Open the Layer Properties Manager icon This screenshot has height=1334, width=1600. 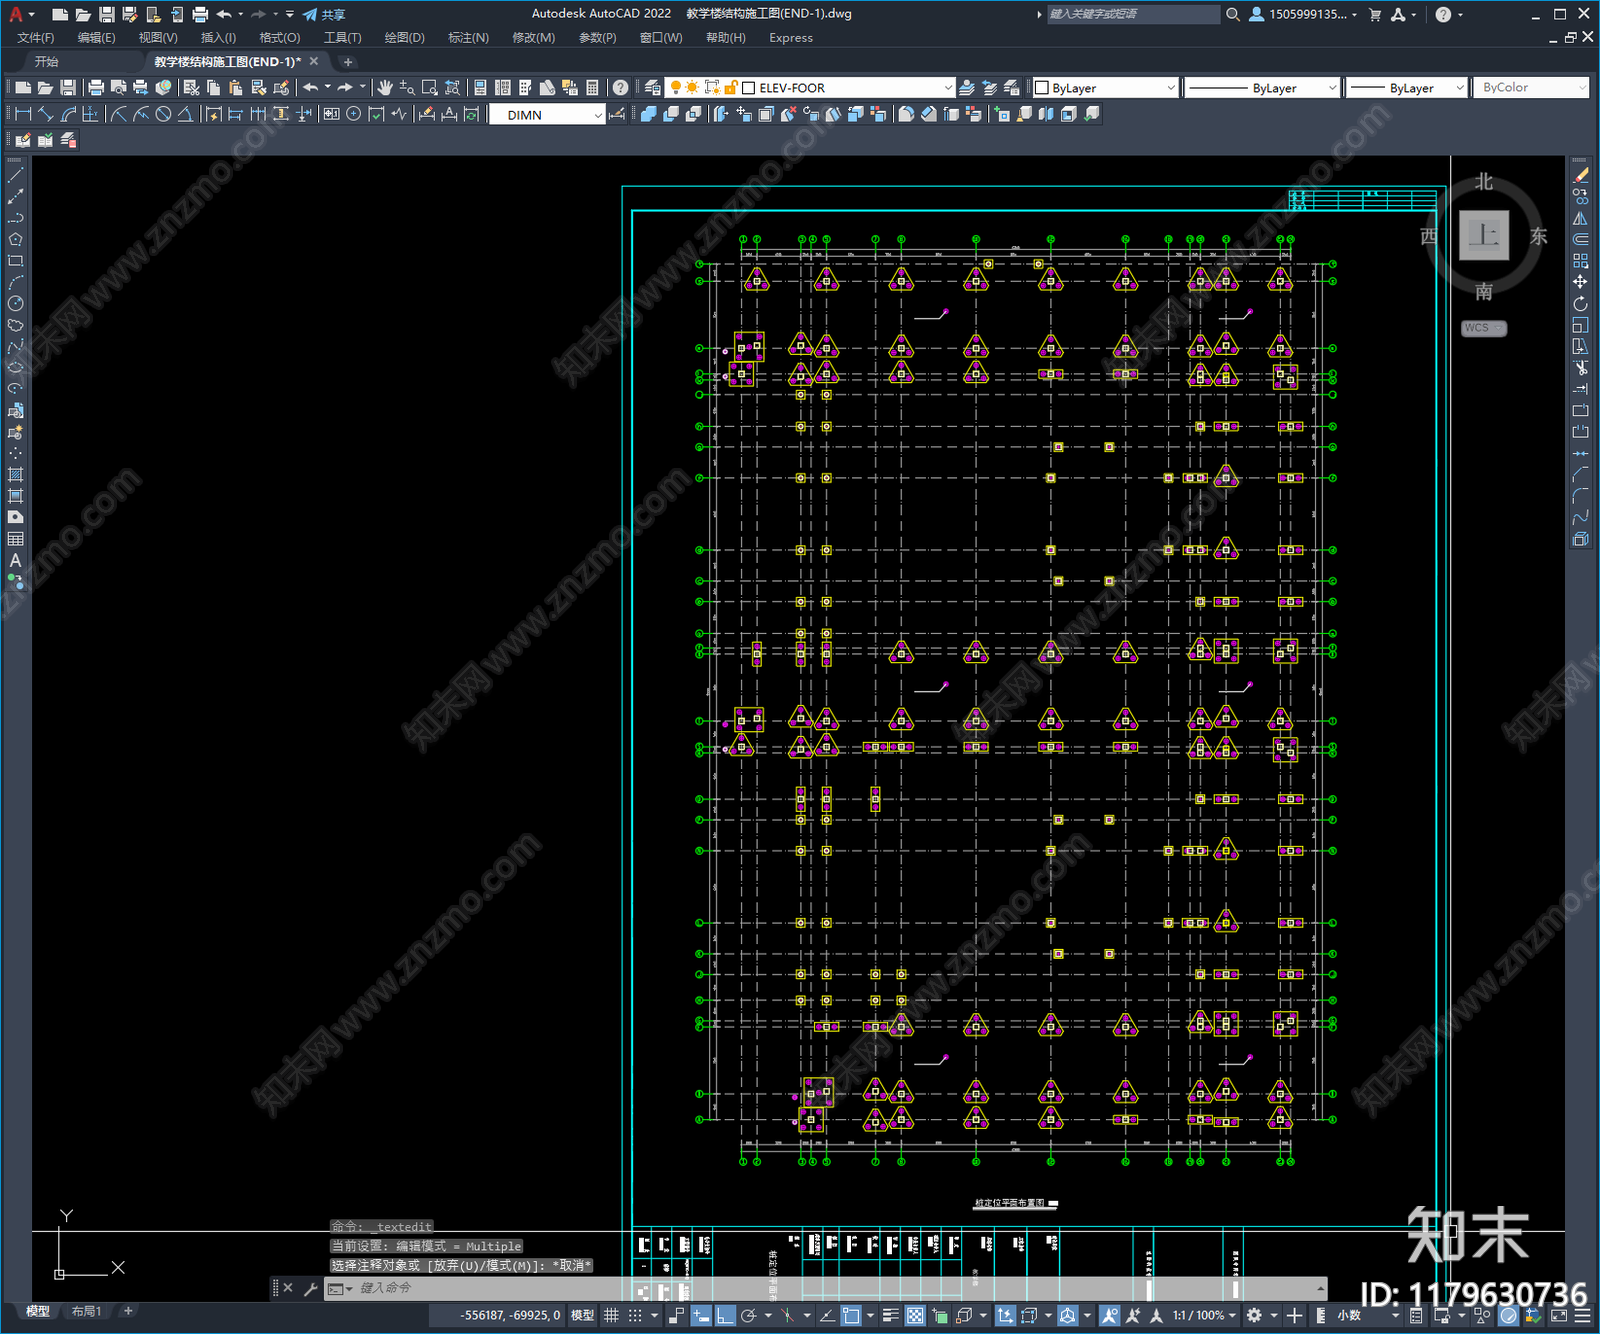click(x=653, y=88)
